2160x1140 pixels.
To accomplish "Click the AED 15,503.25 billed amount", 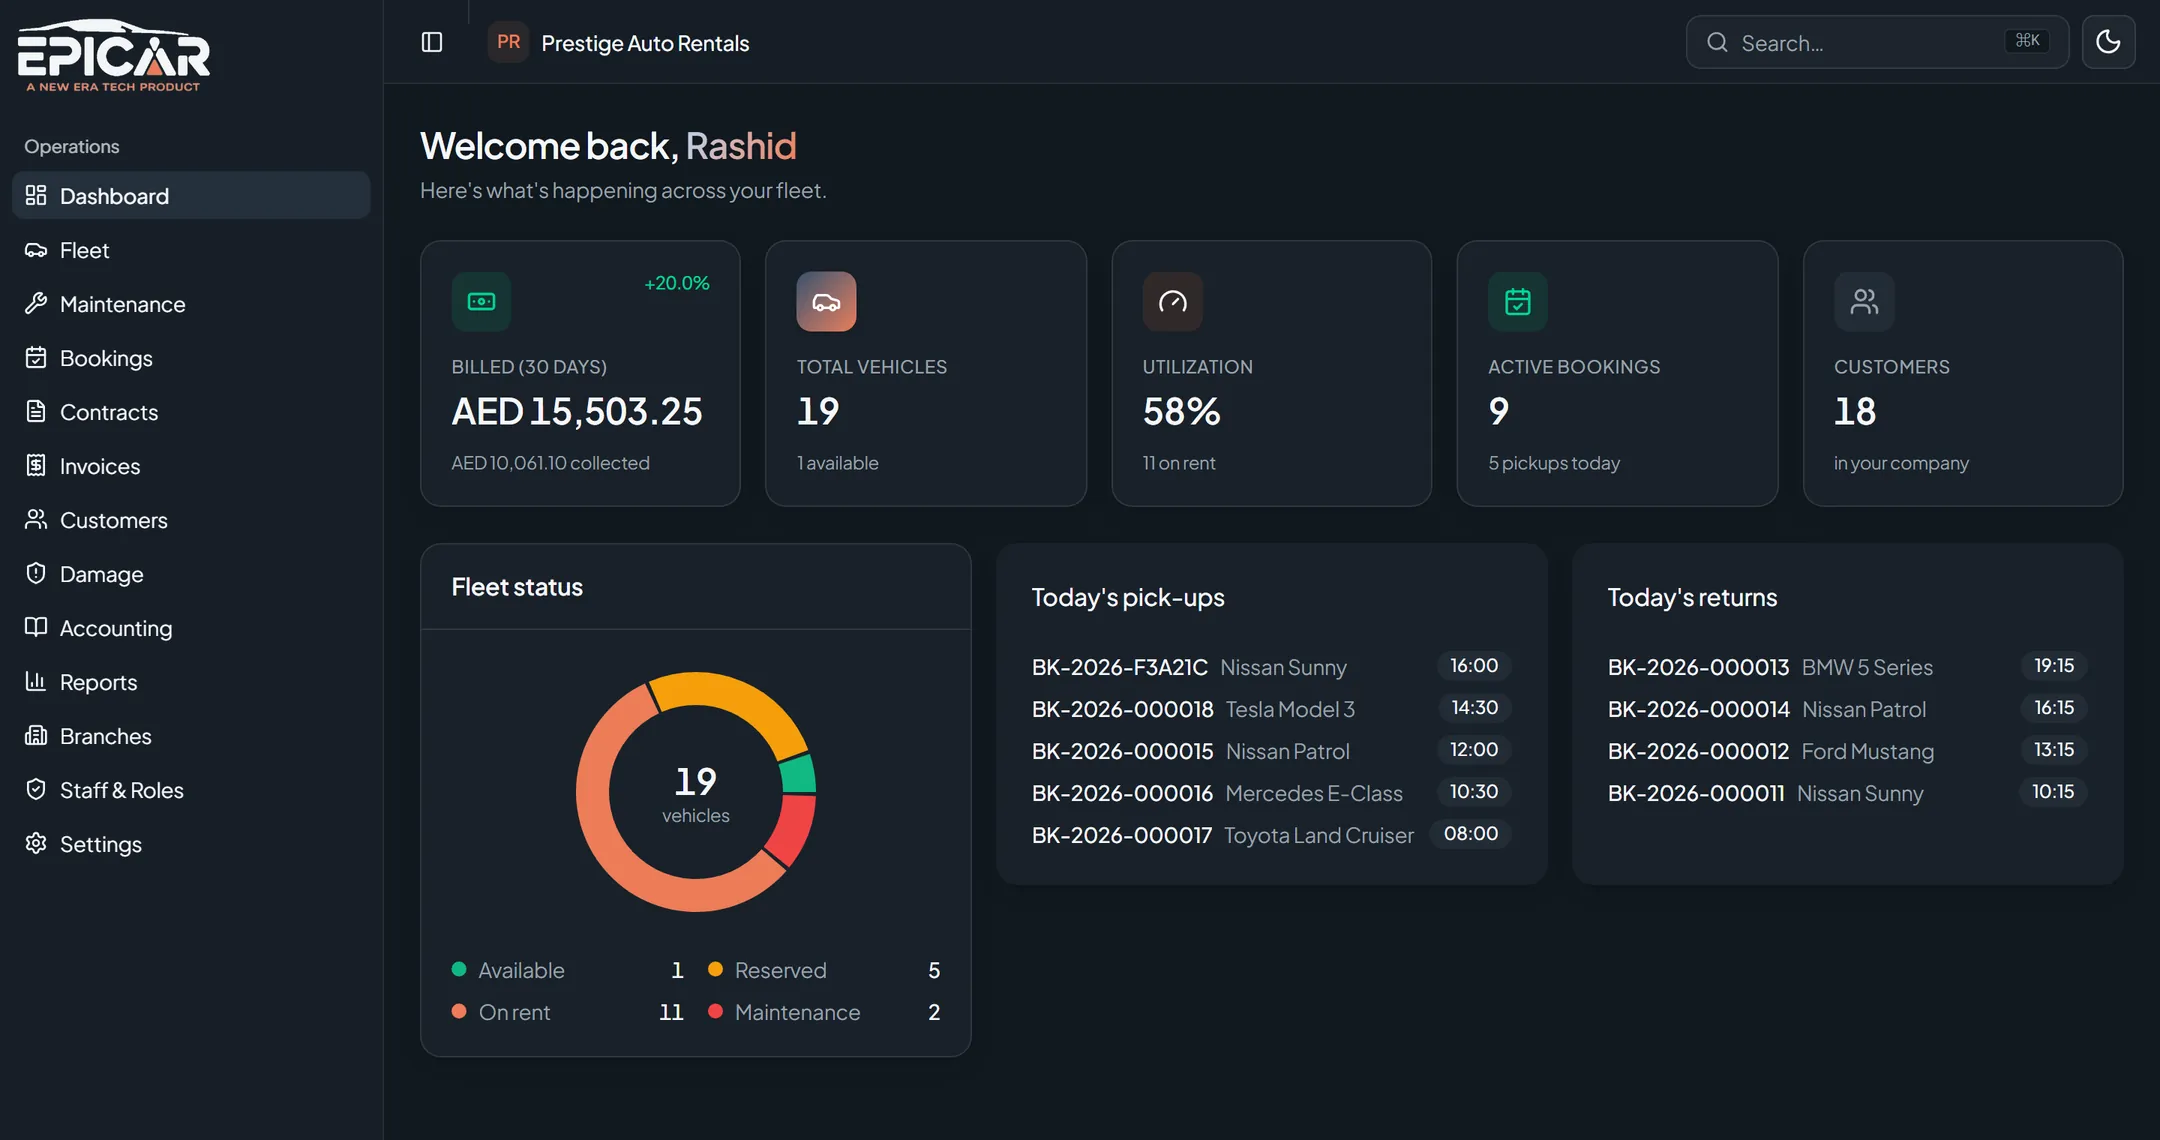I will [x=577, y=411].
